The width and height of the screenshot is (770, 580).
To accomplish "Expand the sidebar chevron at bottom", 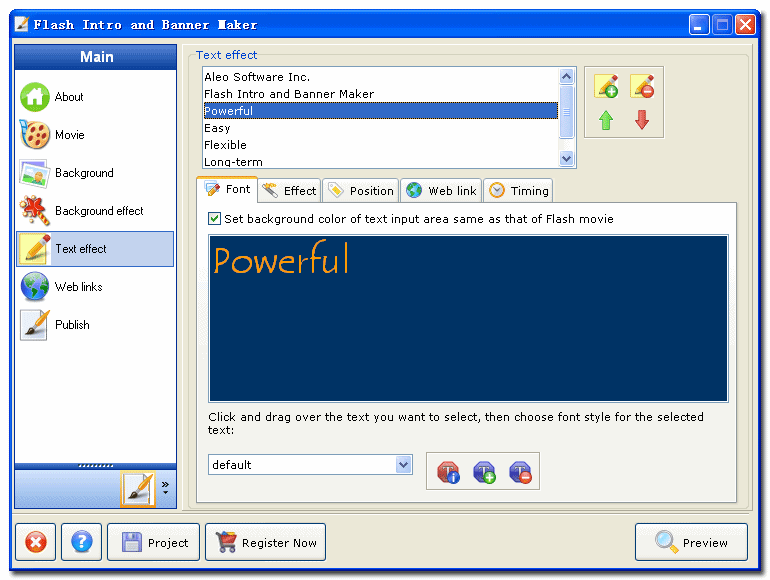I will pos(165,487).
